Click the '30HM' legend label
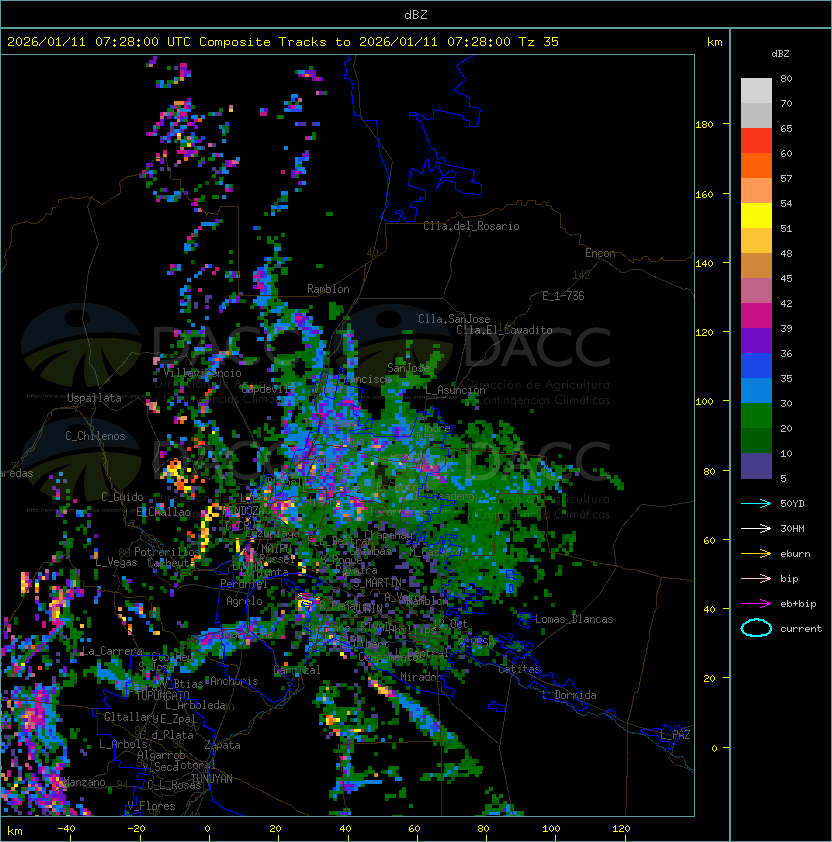Image resolution: width=832 pixels, height=842 pixels. (x=792, y=528)
